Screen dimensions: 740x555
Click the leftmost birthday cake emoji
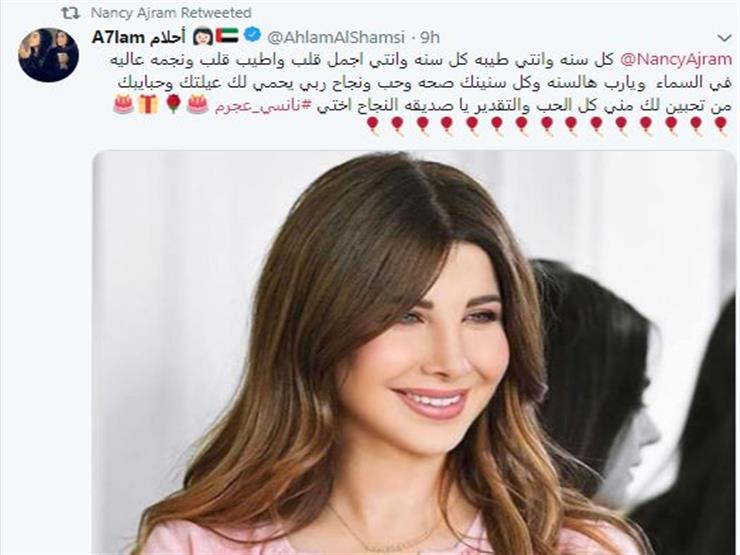tap(123, 104)
